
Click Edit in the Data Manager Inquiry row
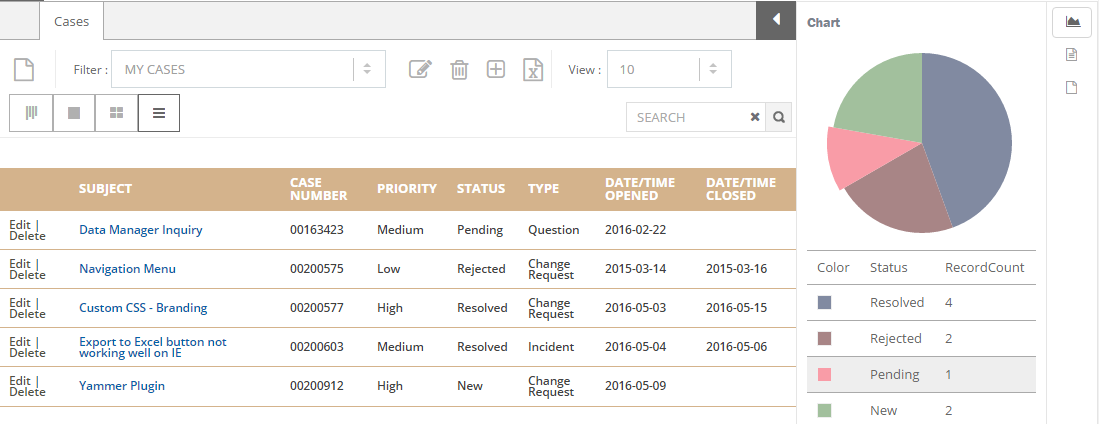20,224
